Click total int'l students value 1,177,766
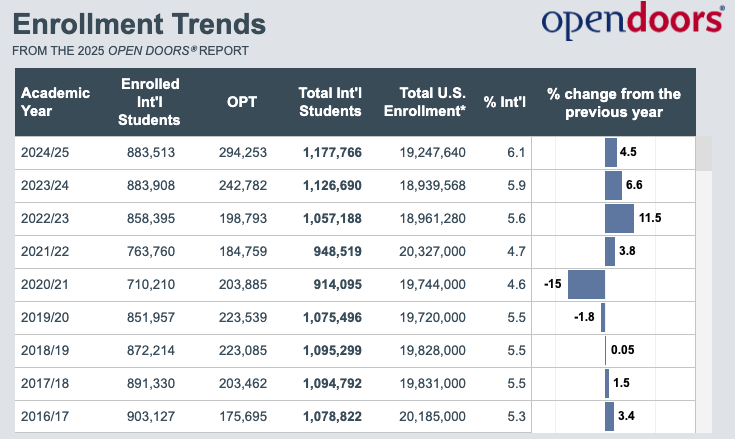This screenshot has height=439, width=735. click(332, 152)
